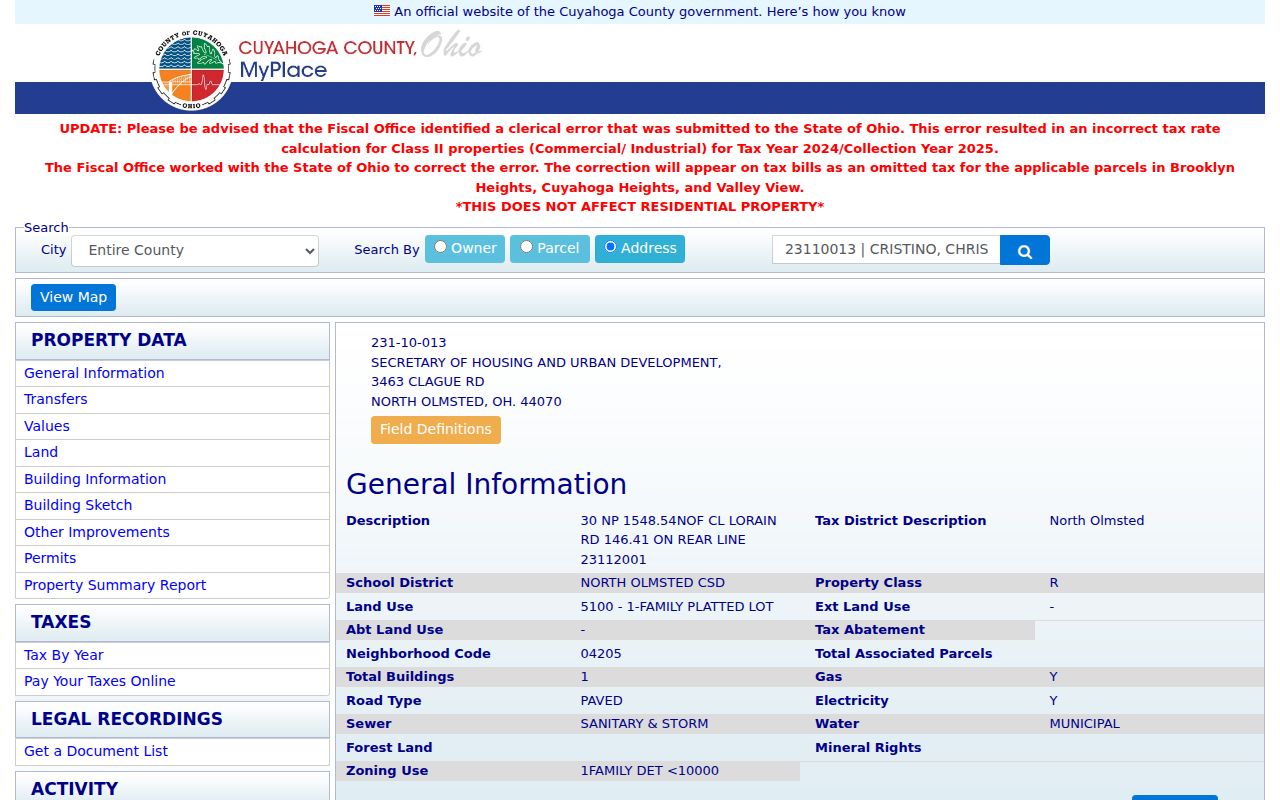The width and height of the screenshot is (1280, 800).
Task: Click the SANITARY & STORM sewer value
Action: pos(645,724)
